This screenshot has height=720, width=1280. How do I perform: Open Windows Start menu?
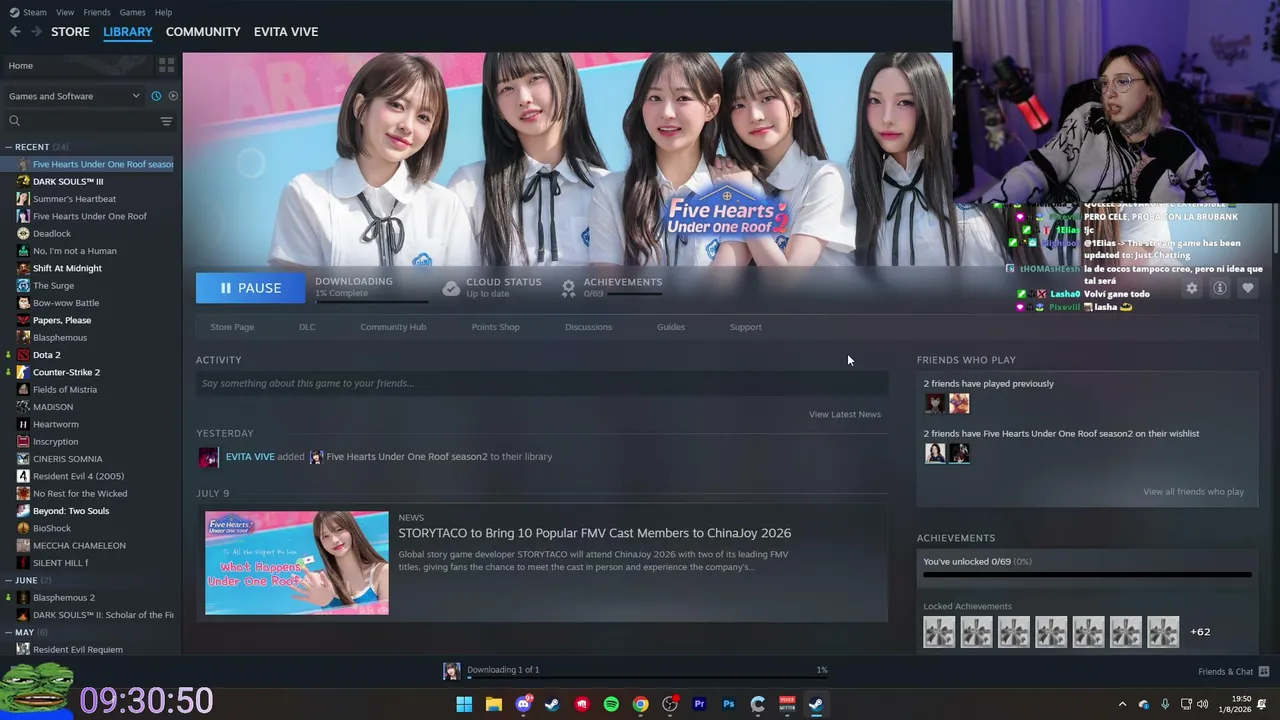pos(464,704)
